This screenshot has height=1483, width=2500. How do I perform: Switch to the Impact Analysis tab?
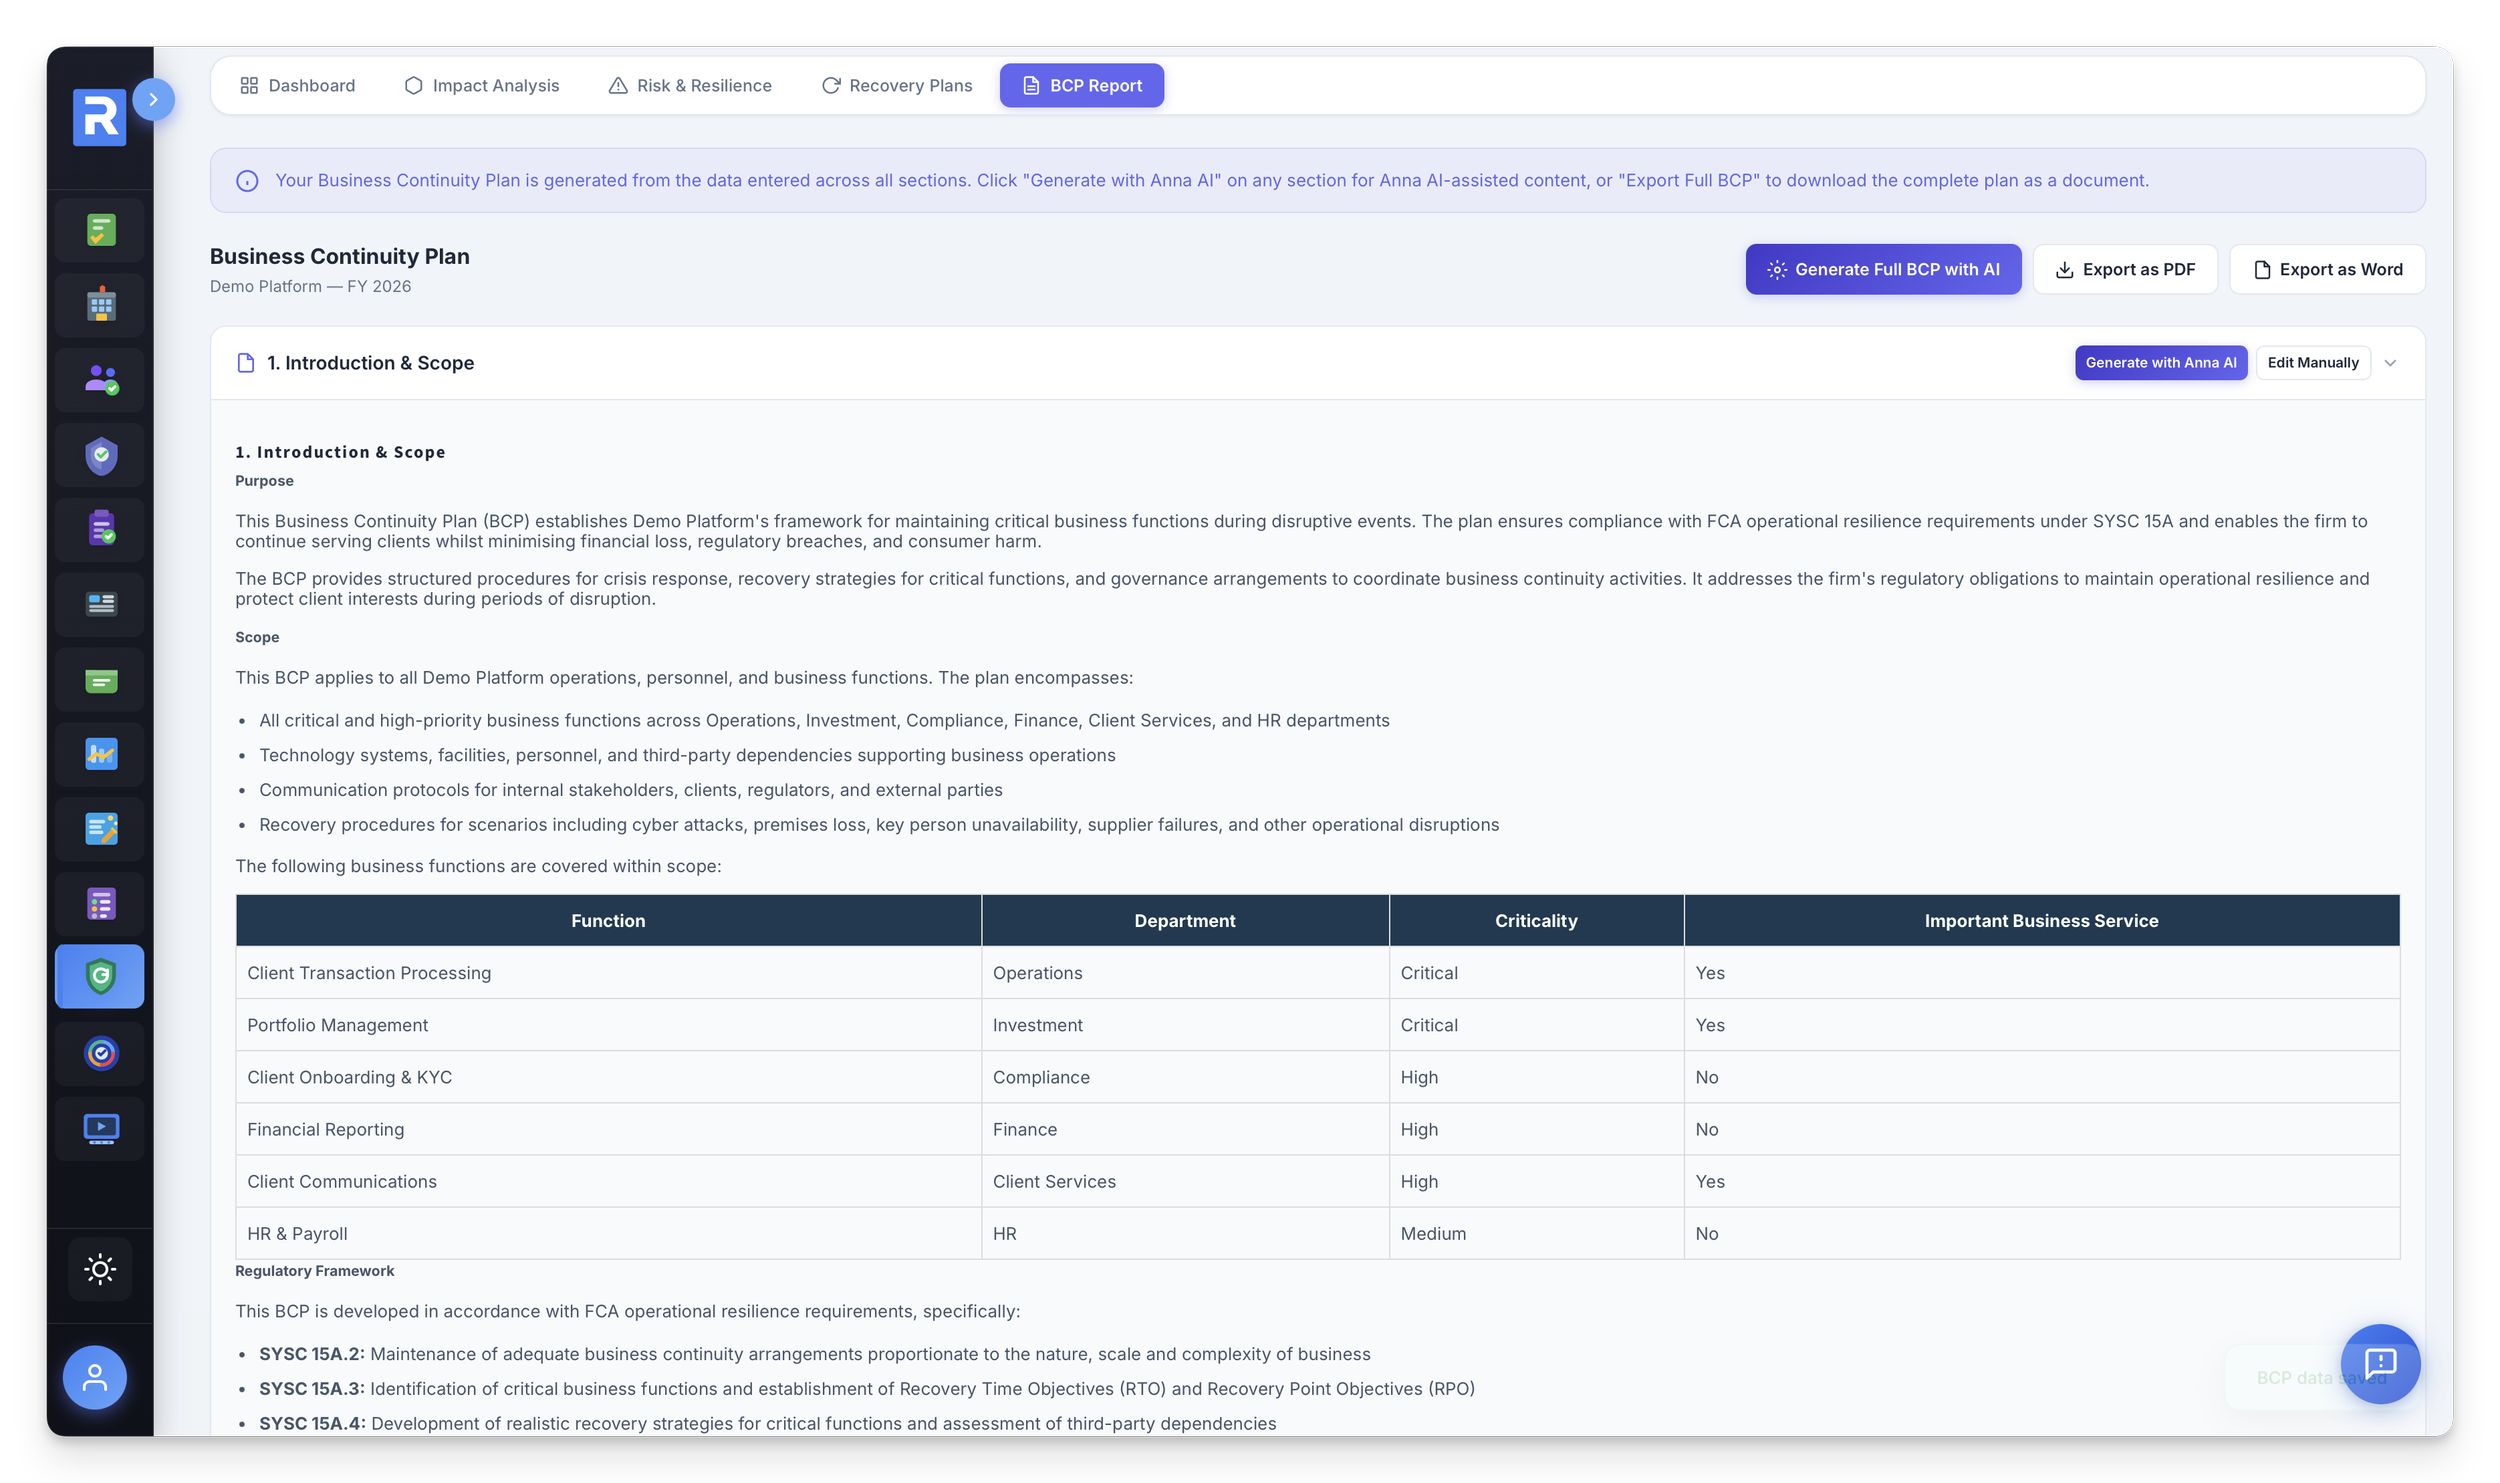[x=482, y=86]
